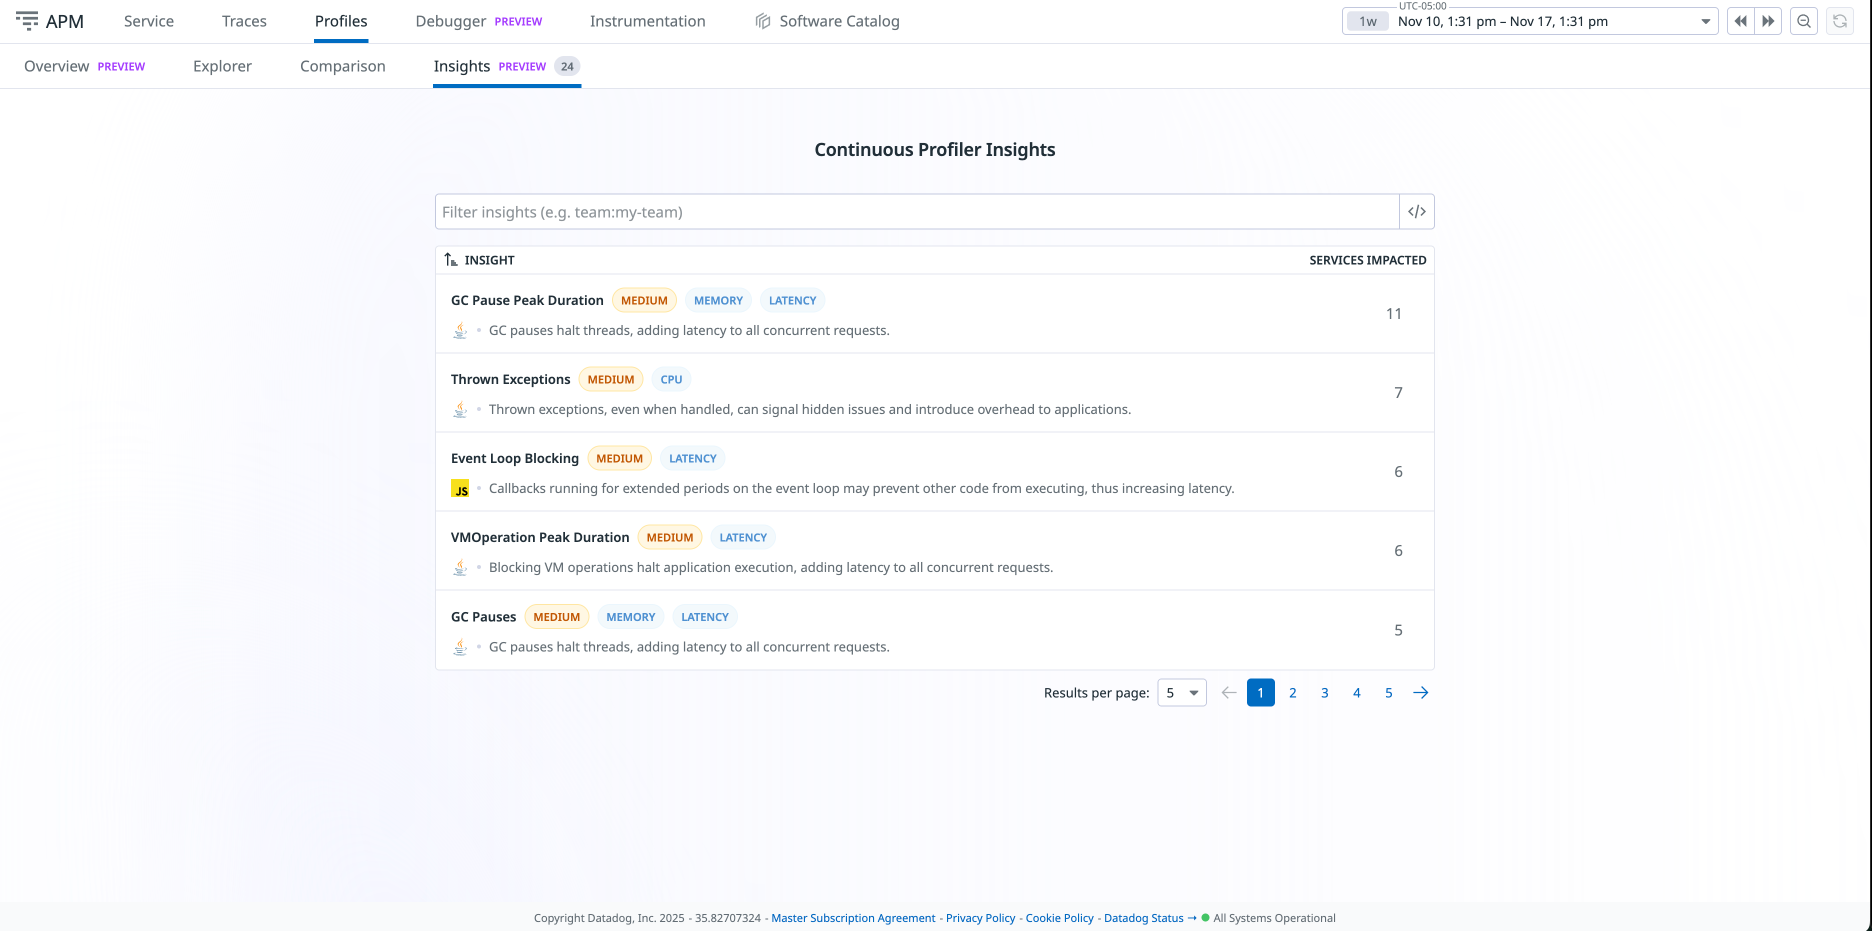1872x931 pixels.
Task: Go to page 3 of results
Action: coord(1324,693)
